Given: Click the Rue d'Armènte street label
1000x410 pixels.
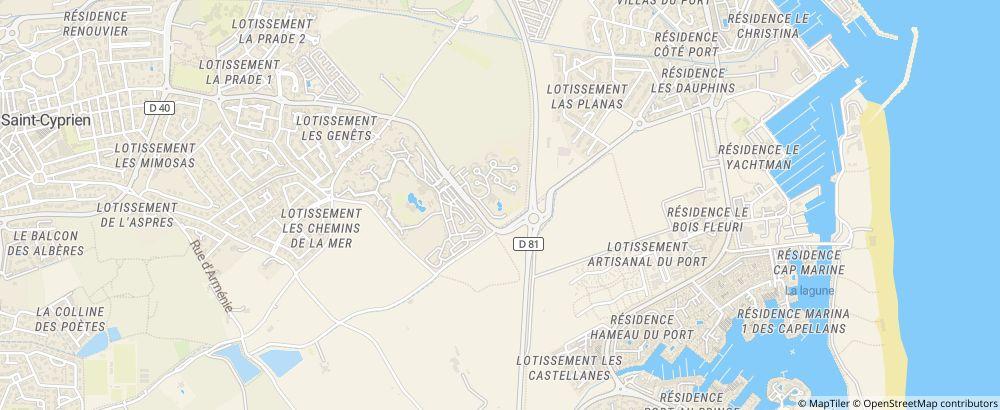Looking at the screenshot, I should point(212,275).
